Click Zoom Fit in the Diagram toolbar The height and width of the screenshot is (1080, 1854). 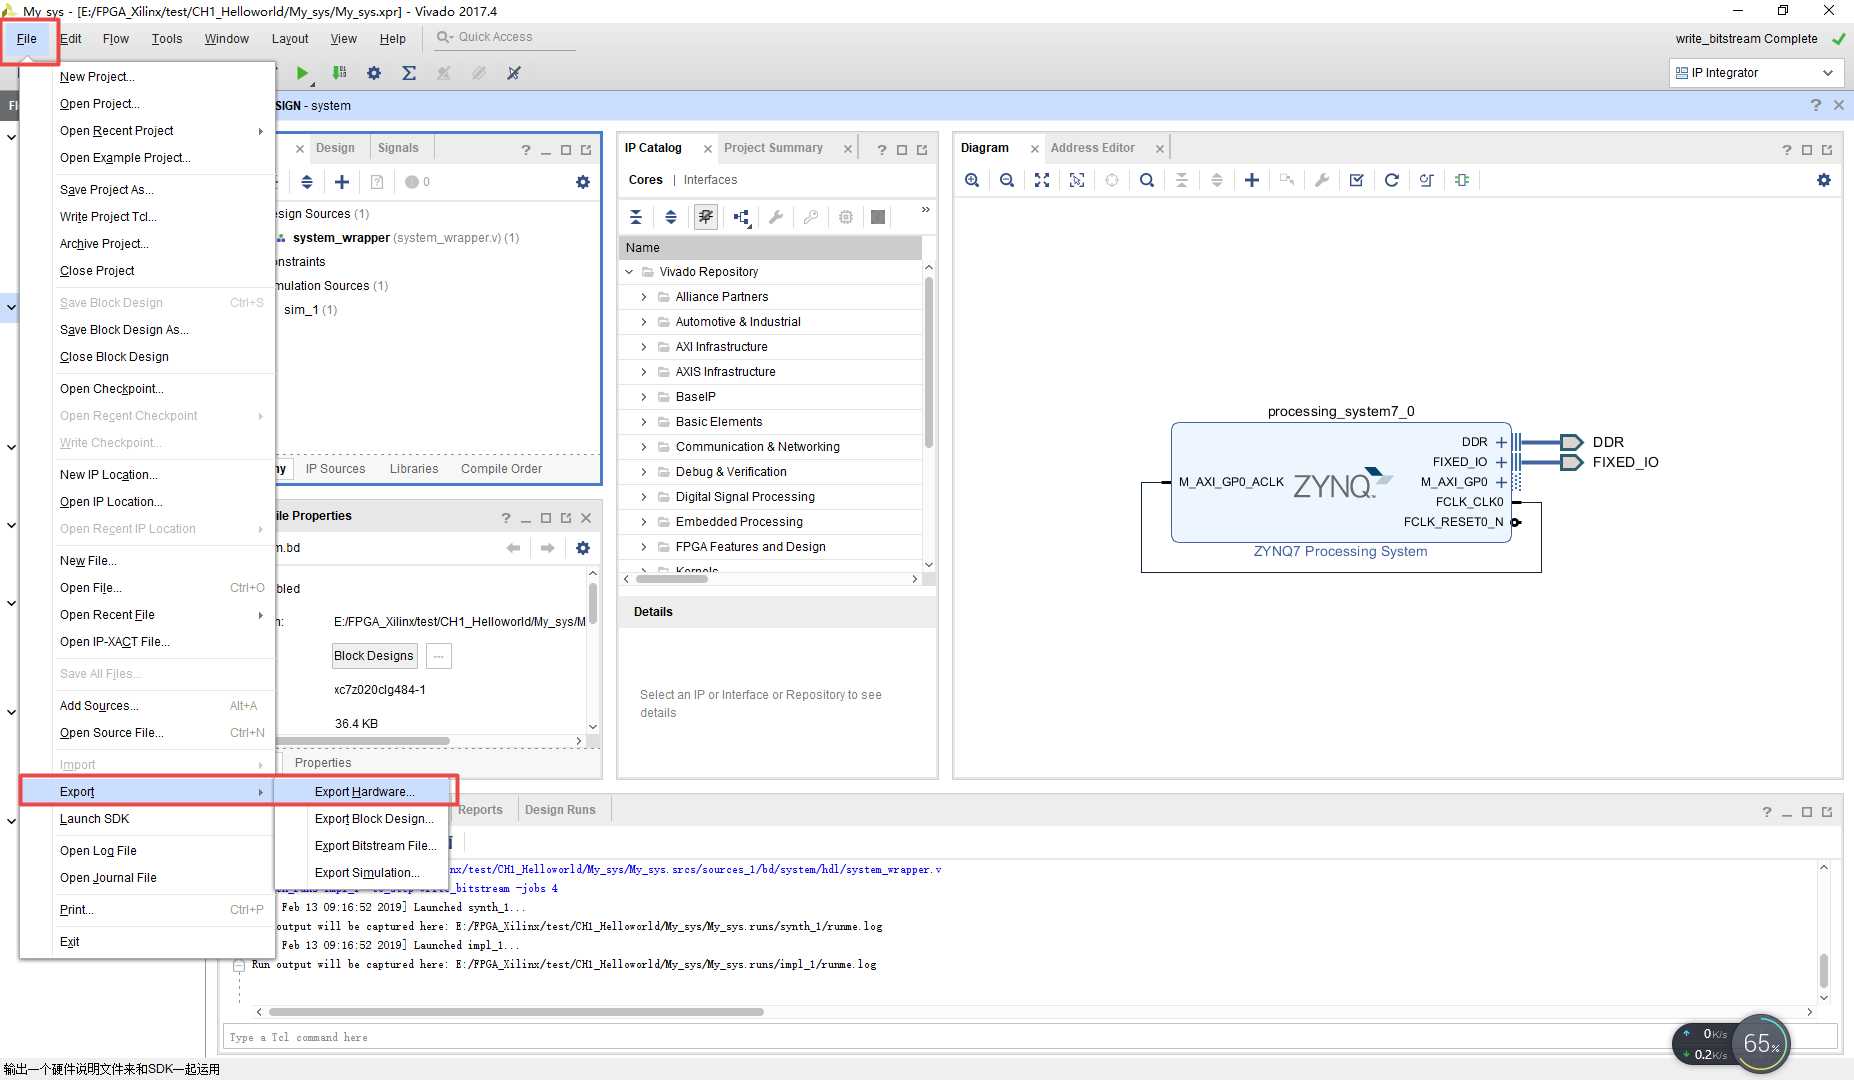(1042, 180)
